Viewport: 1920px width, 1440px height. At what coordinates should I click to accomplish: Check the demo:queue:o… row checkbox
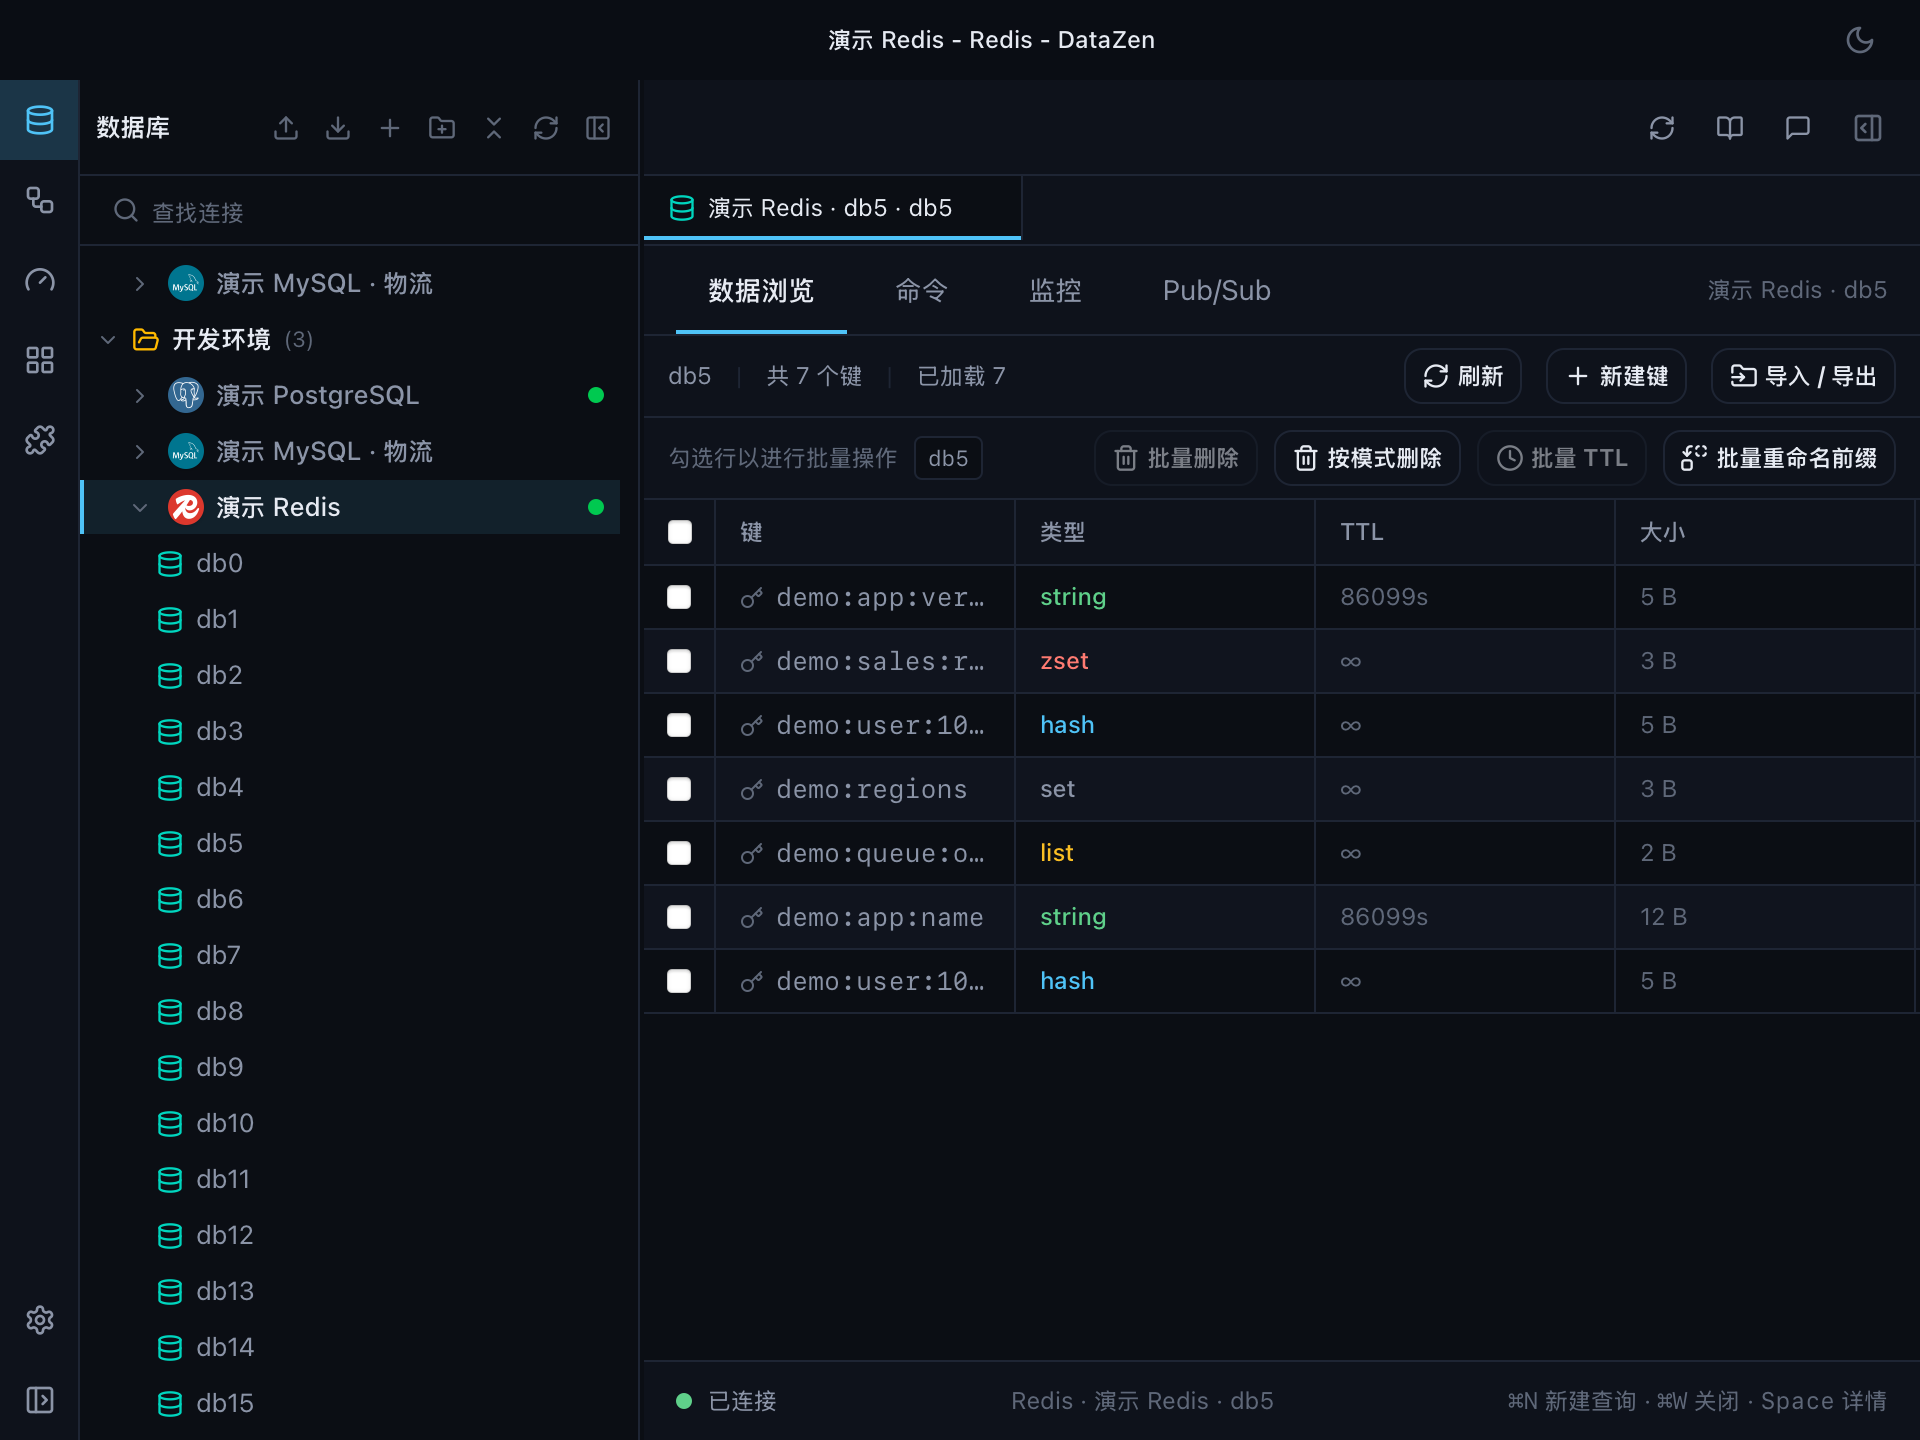[x=679, y=853]
